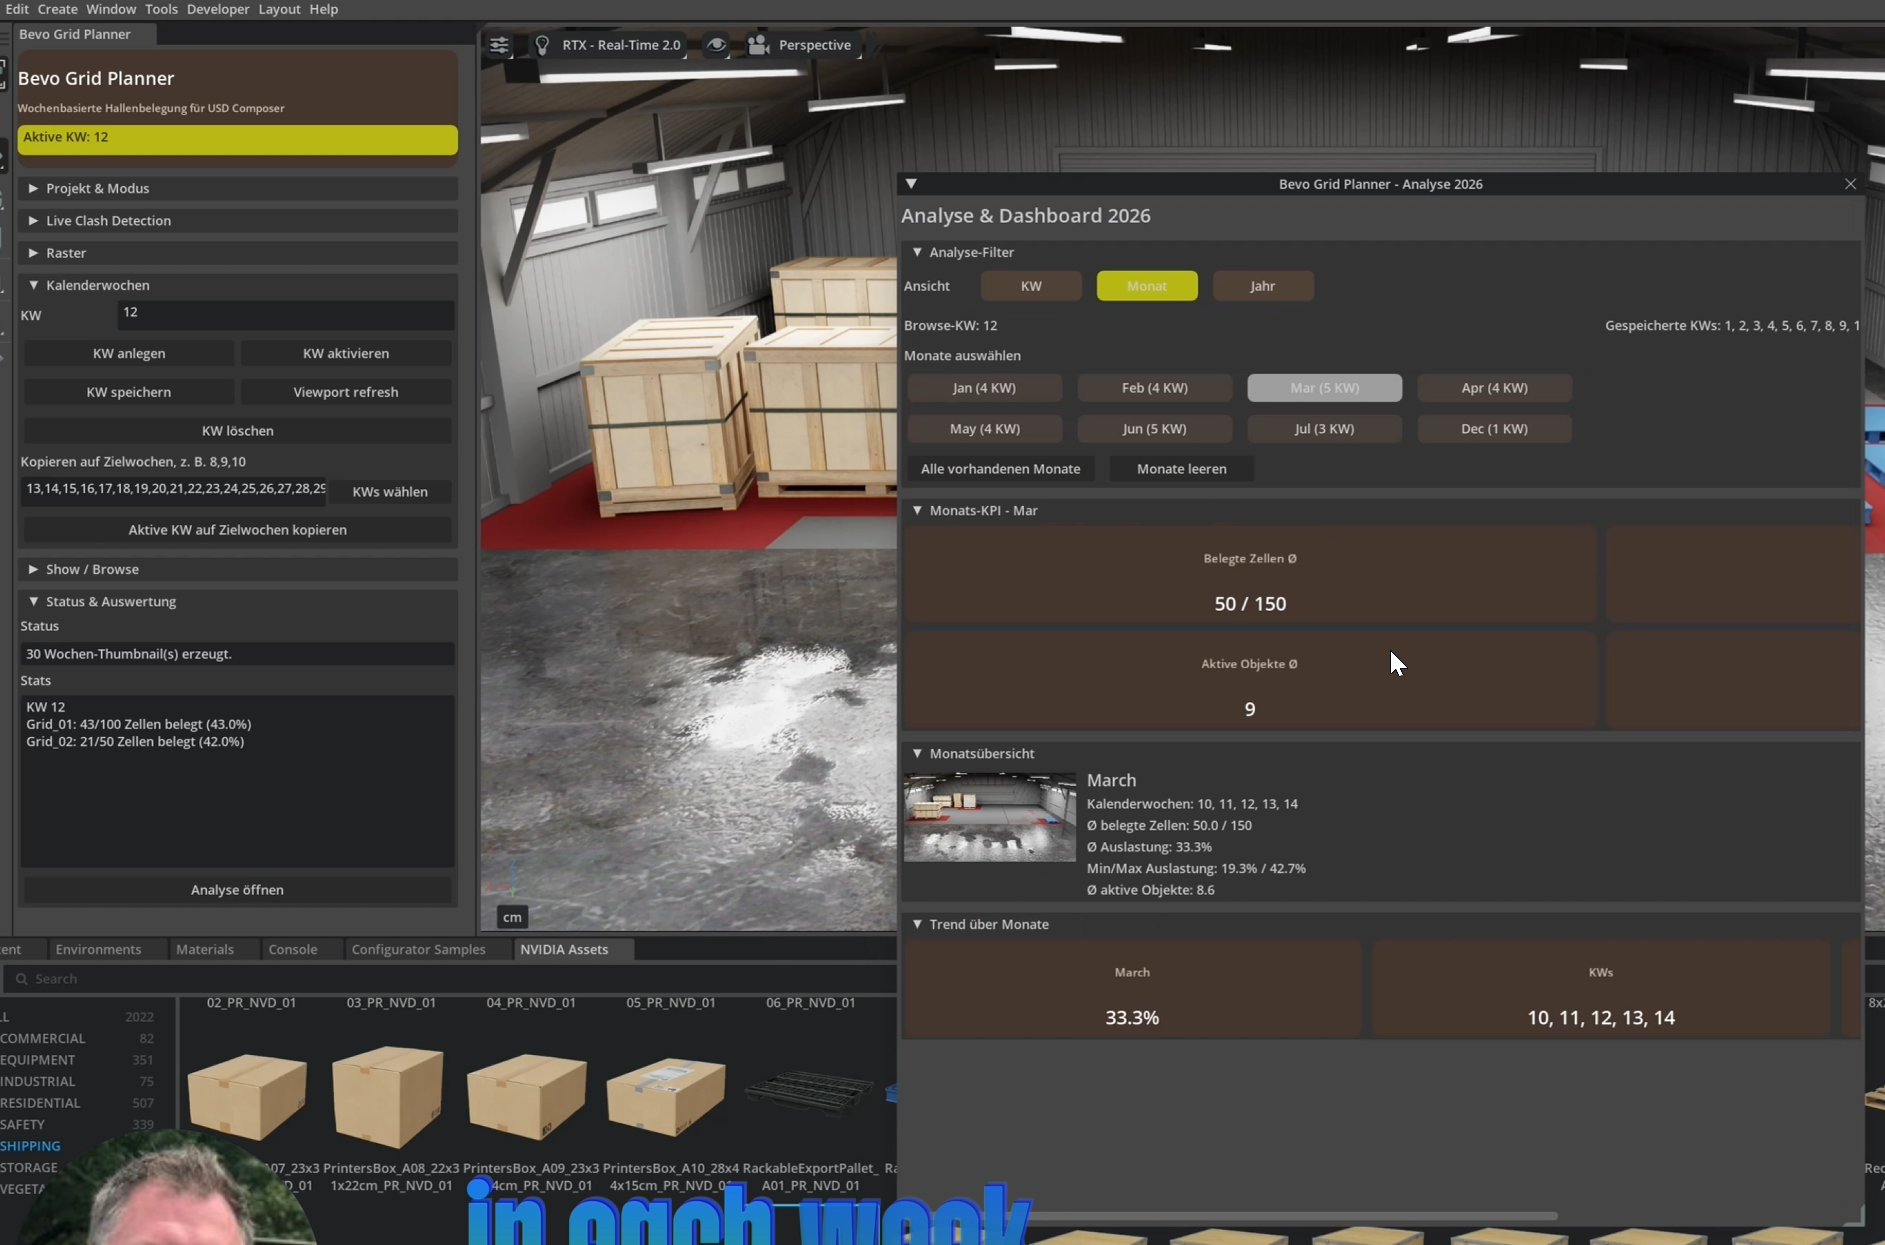This screenshot has height=1245, width=1885.
Task: Toggle month Jun (5 KW)
Action: 1155,429
